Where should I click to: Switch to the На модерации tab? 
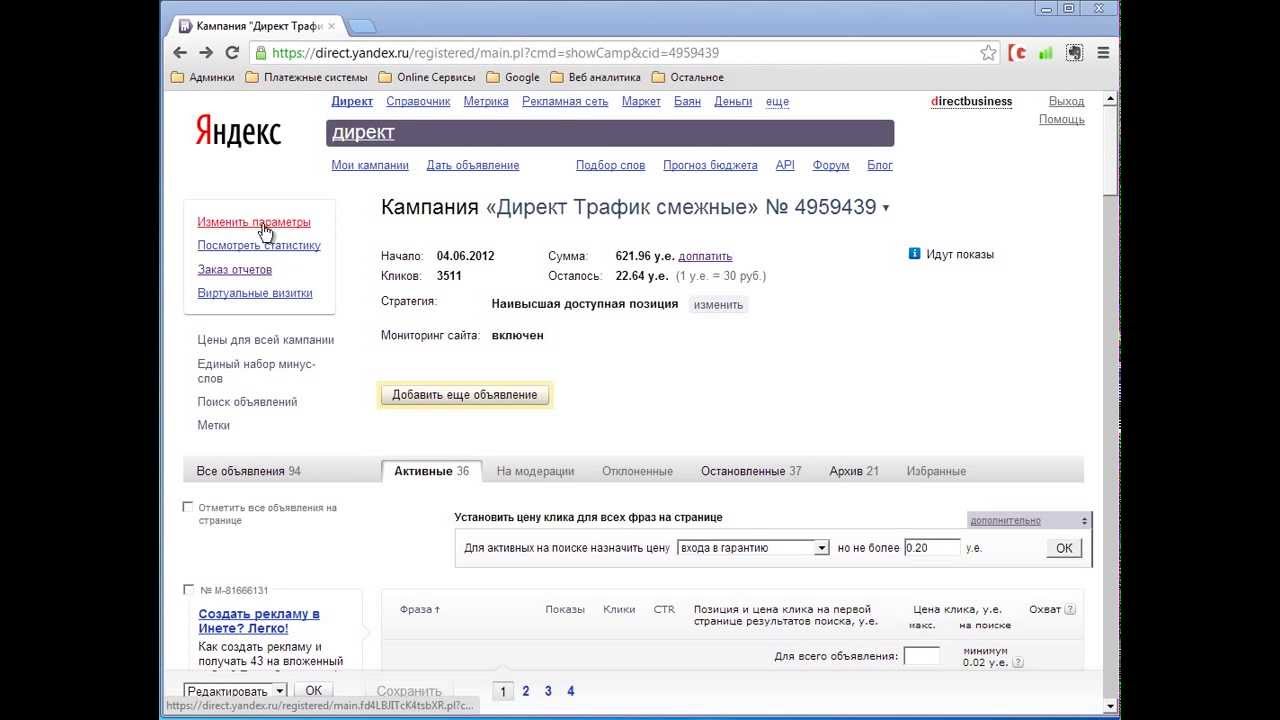coord(535,471)
